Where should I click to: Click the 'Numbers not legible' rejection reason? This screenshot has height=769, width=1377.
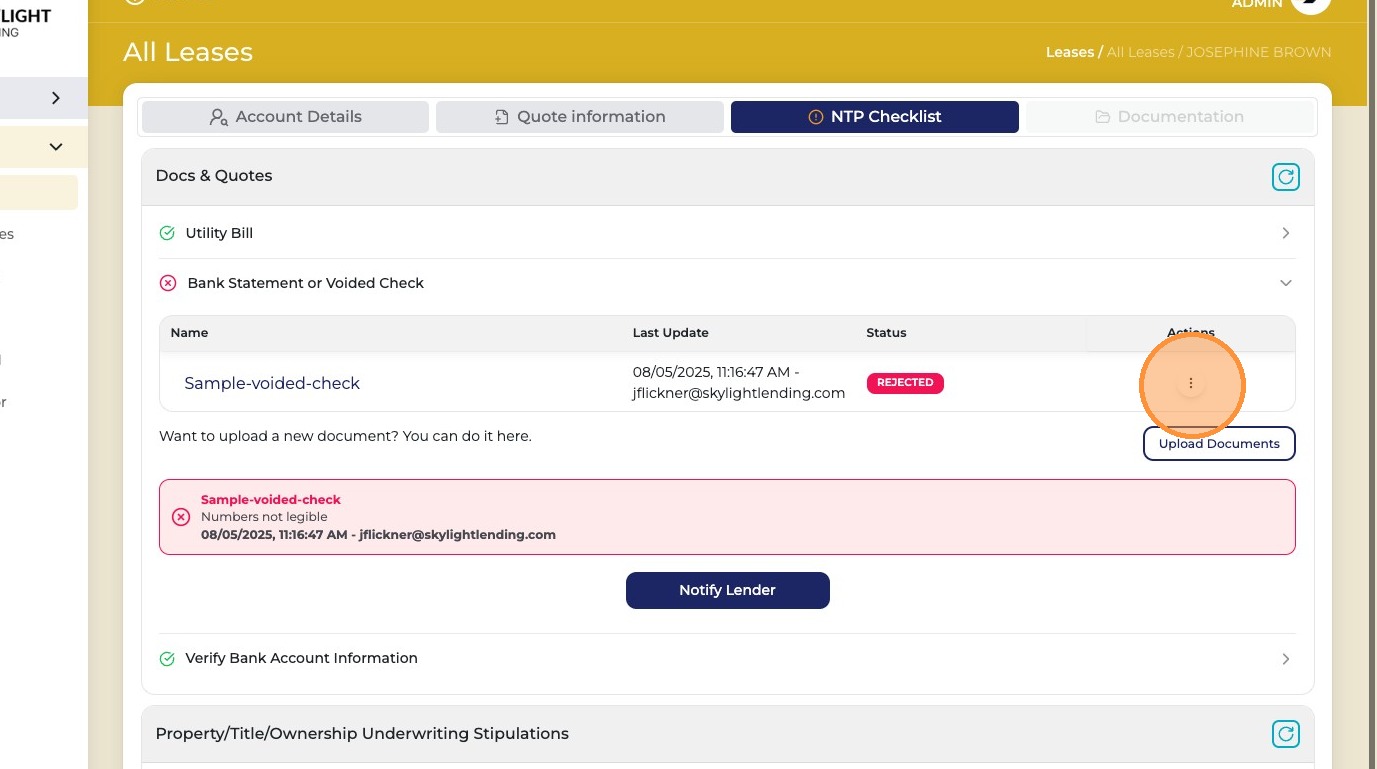click(x=264, y=517)
